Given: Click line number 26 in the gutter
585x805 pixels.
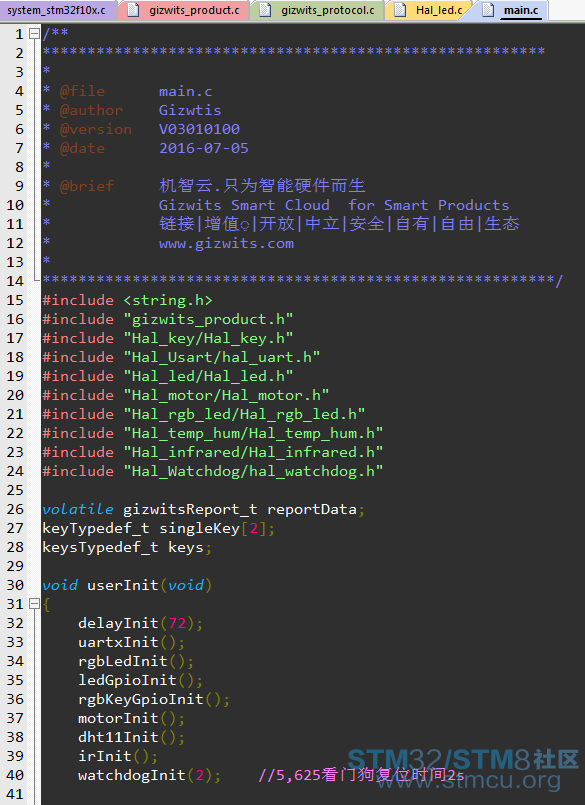Looking at the screenshot, I should (15, 509).
